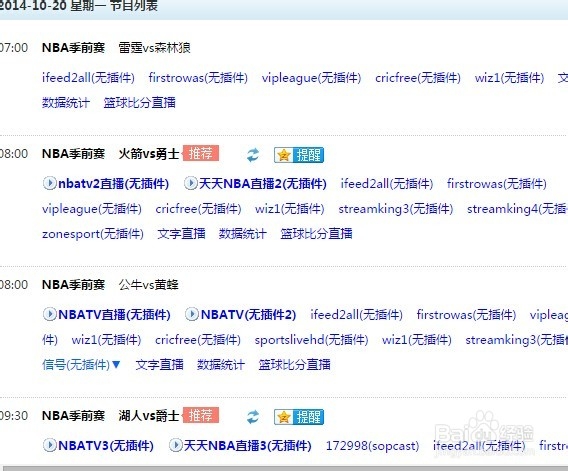This screenshot has width=568, height=471.
Task: Click the play icon before NBATV(无插件2)
Action: coord(192,314)
